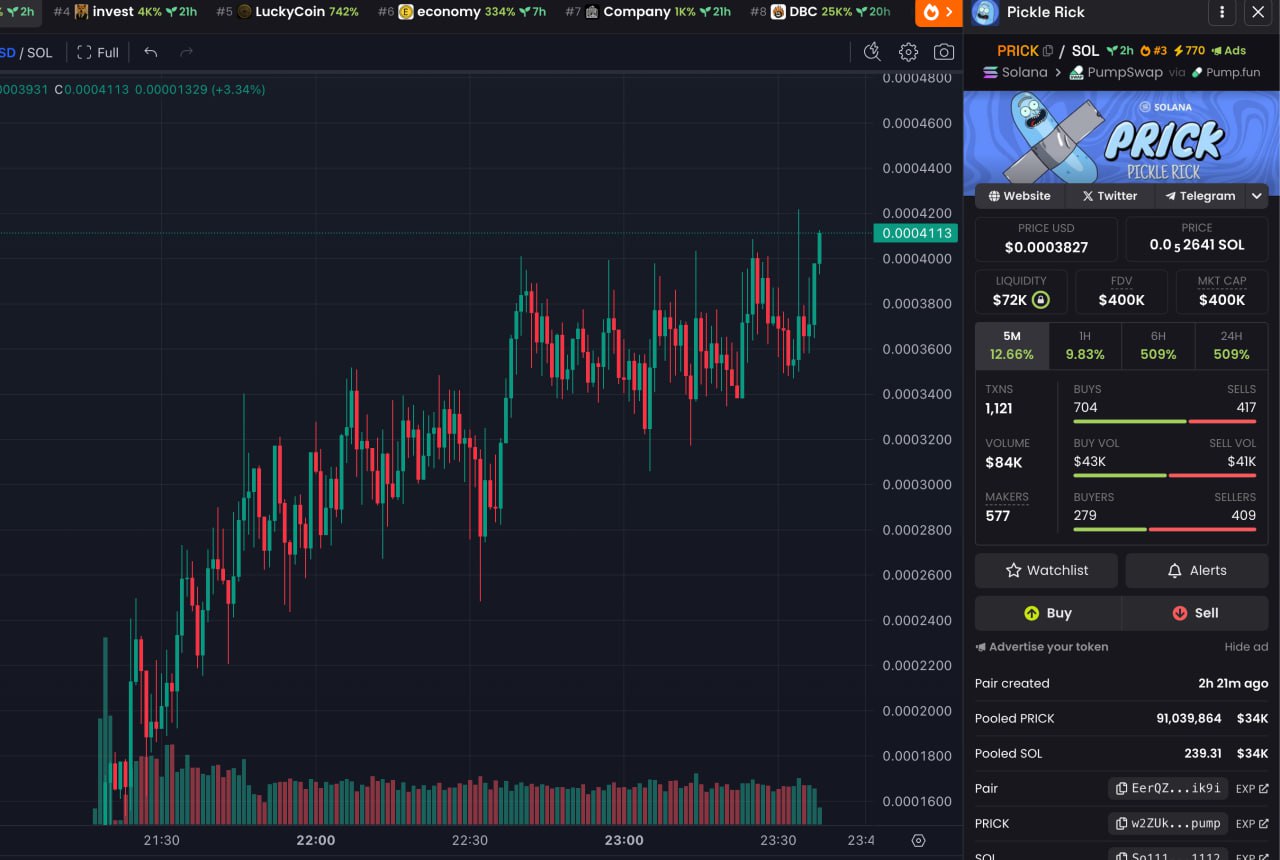Screen dimensions: 1280x860
Task: Click the Pooled PRICK amount 91,039,864
Action: click(1189, 718)
